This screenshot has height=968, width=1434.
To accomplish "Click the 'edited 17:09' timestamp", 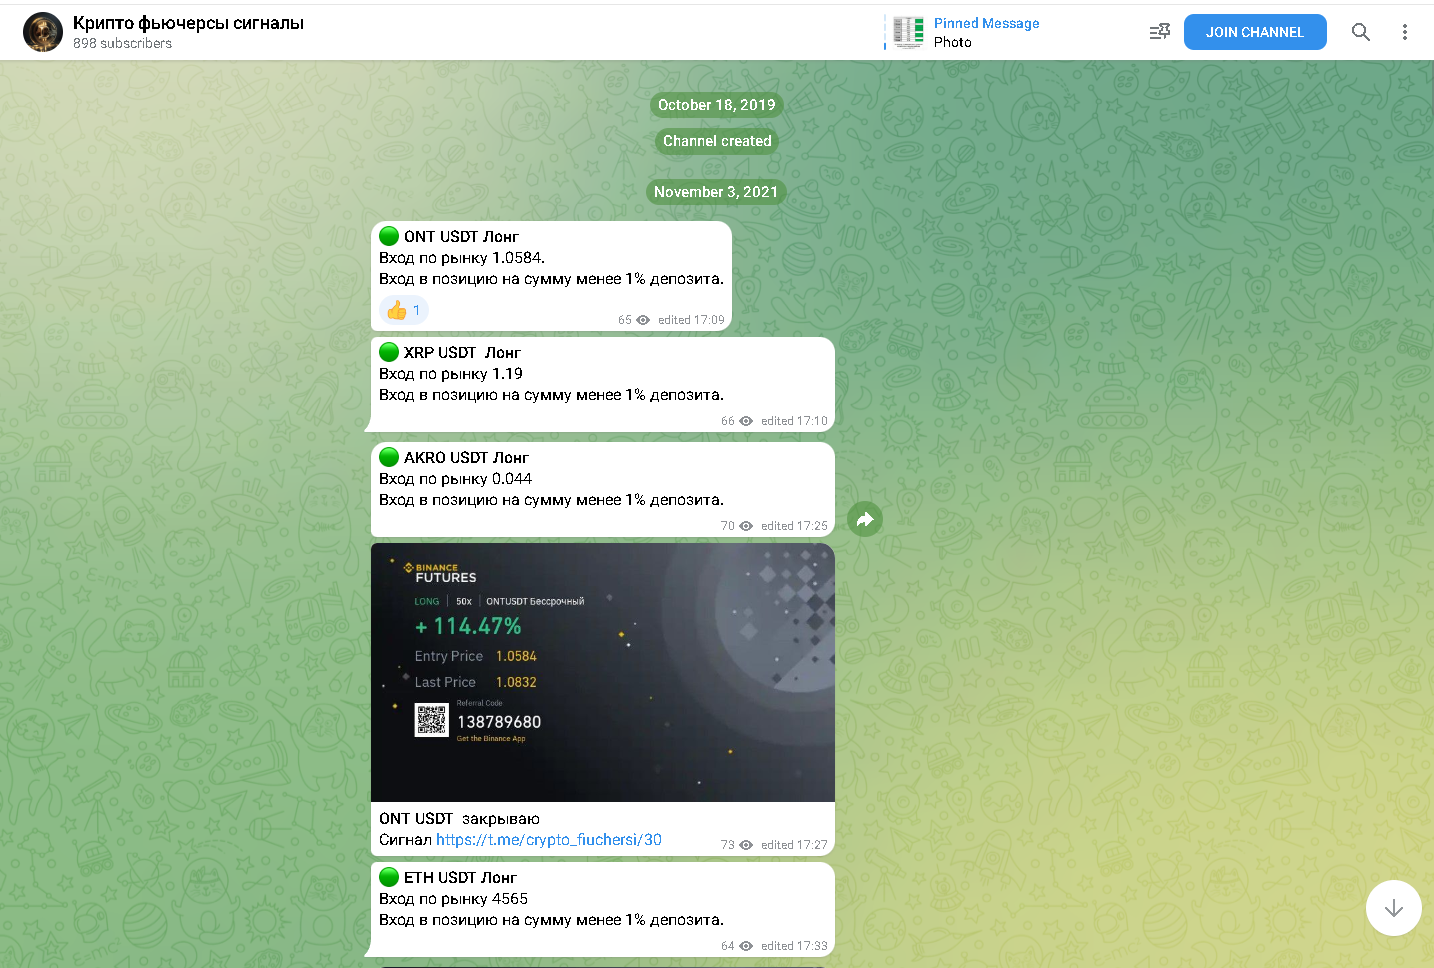I will [x=691, y=320].
